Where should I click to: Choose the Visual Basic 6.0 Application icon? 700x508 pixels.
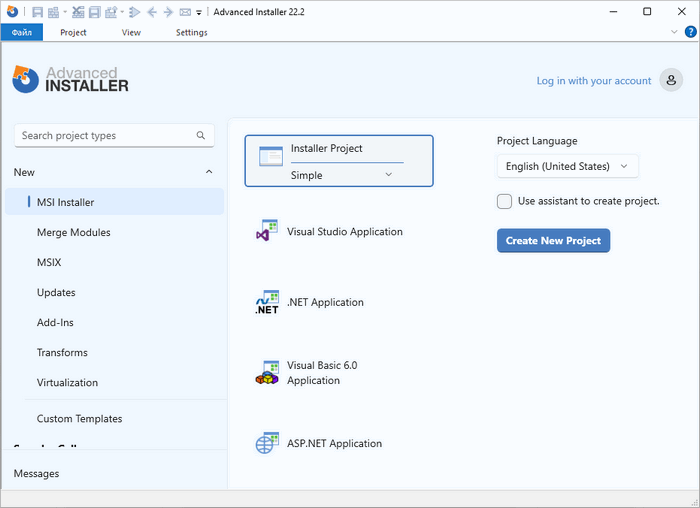pyautogui.click(x=267, y=373)
